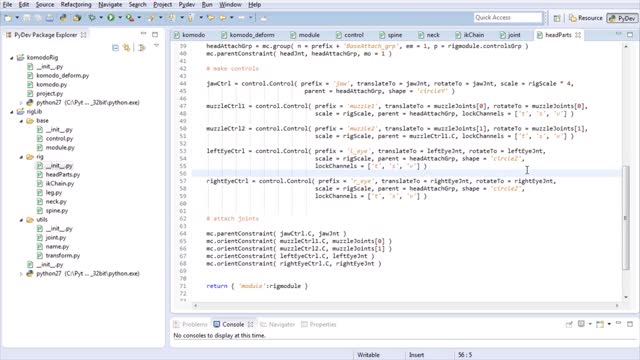Collapse the base folder in tree

pos(21,121)
